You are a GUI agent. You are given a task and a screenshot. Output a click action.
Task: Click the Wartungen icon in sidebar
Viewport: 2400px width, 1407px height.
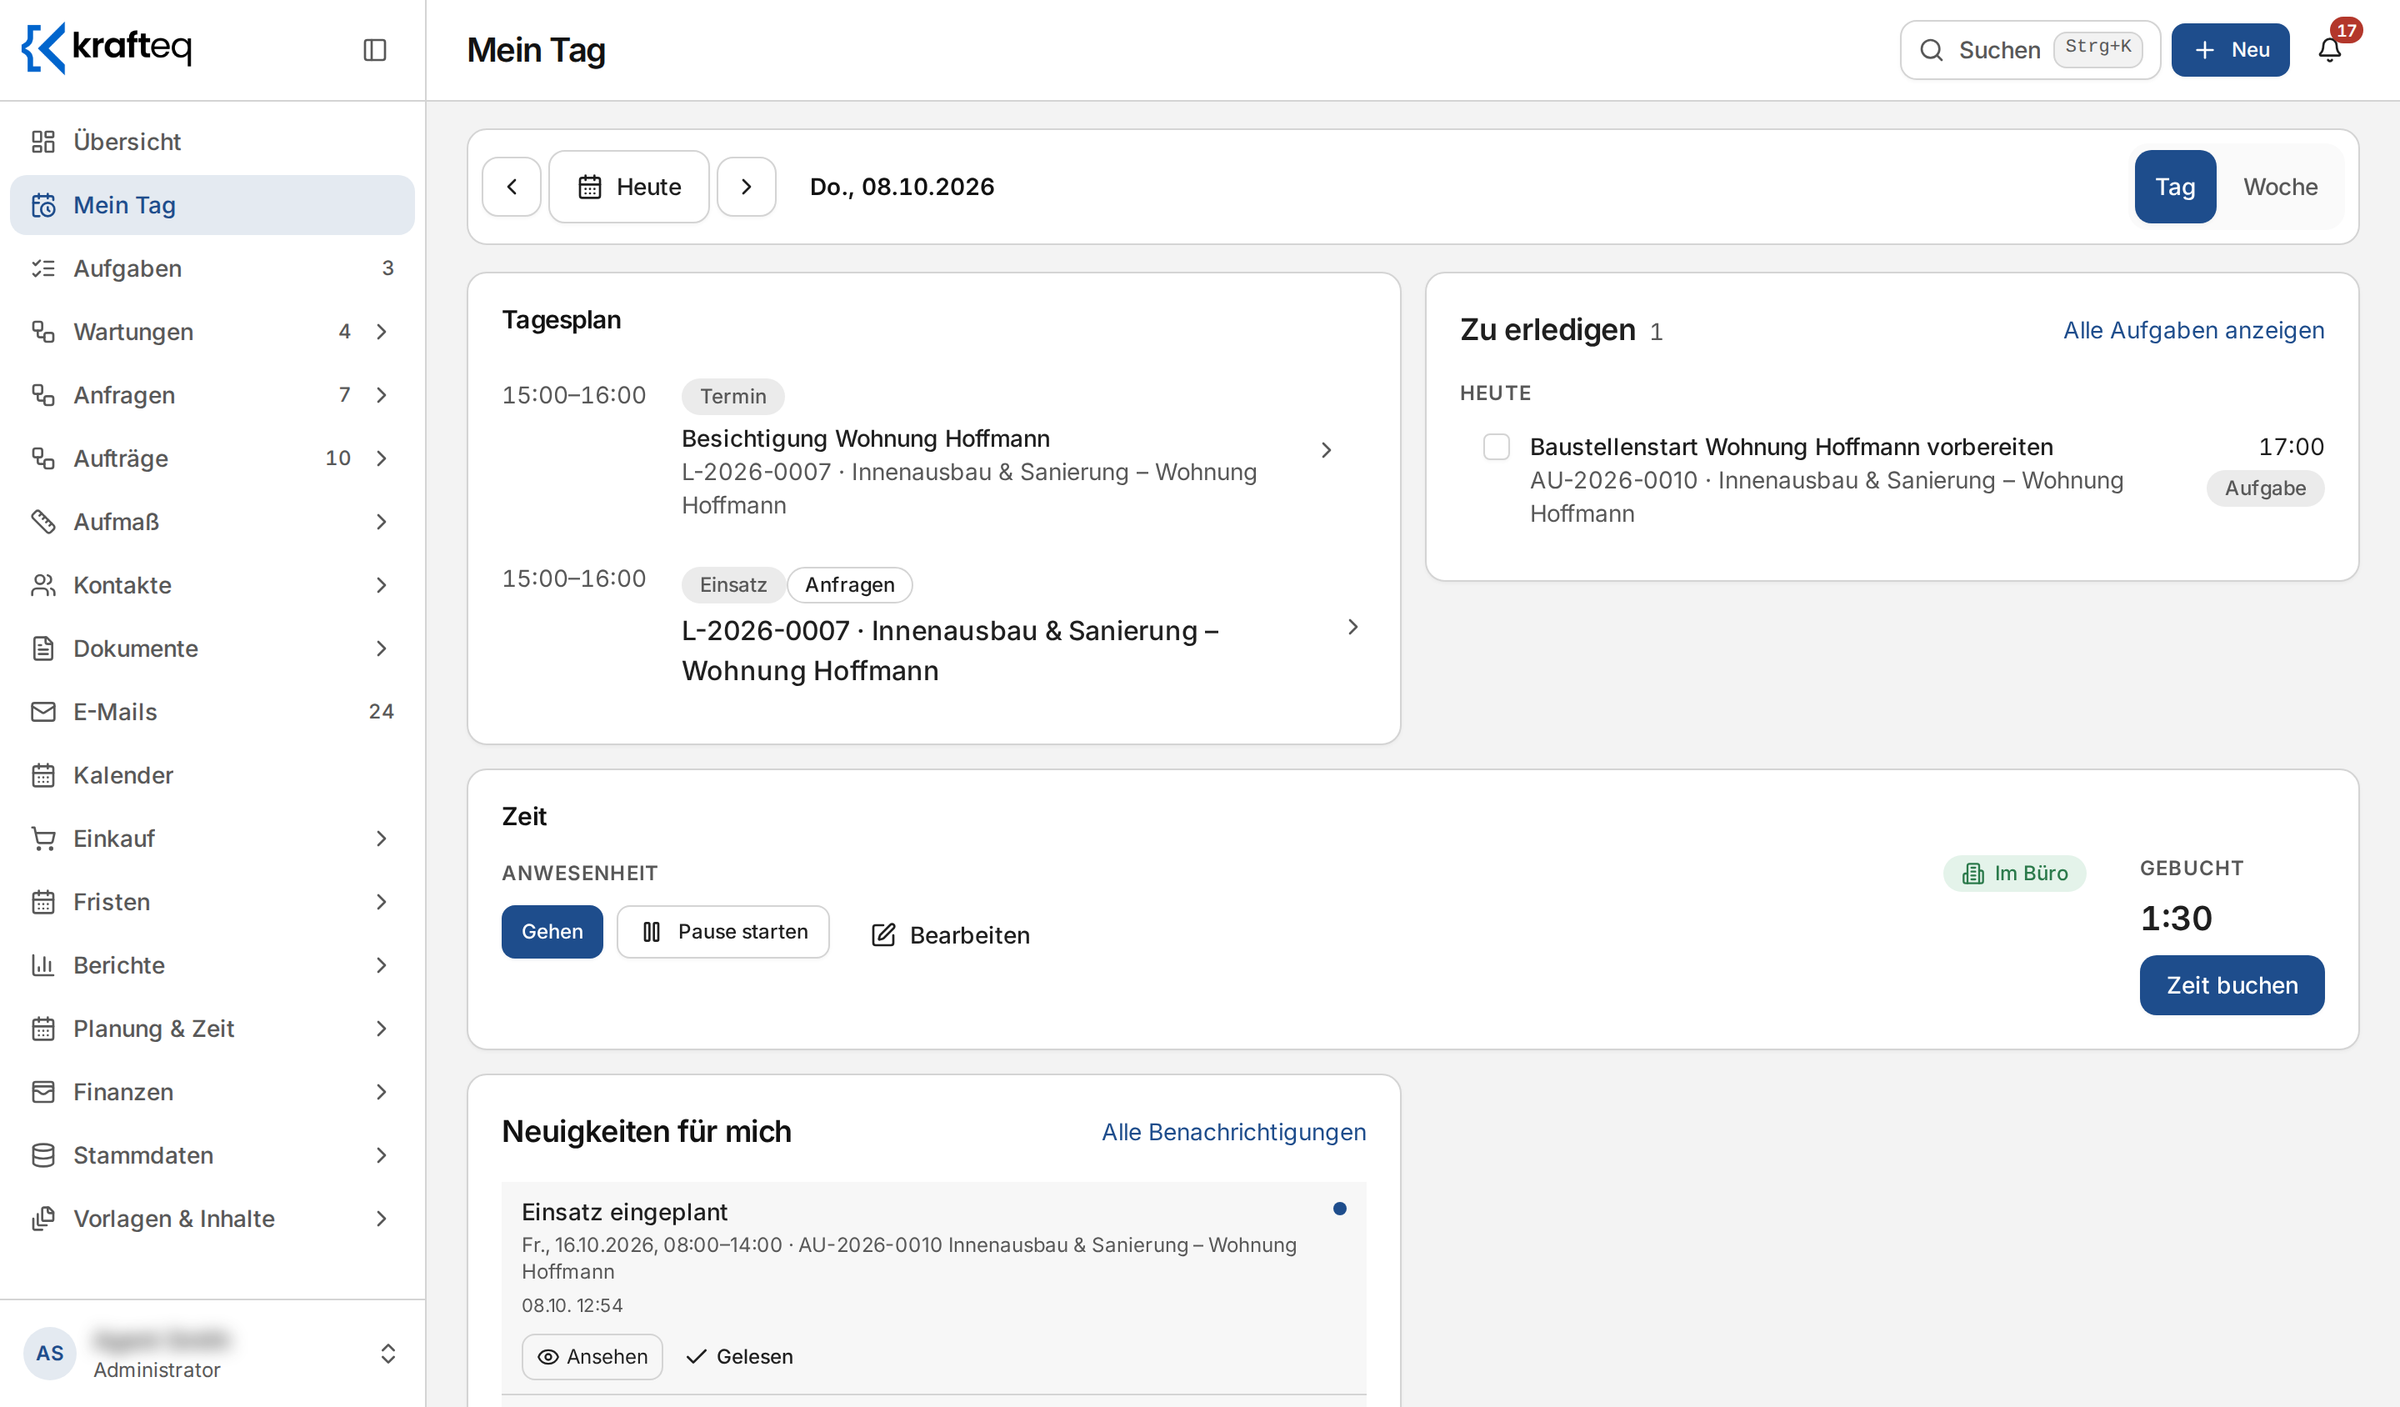tap(43, 332)
